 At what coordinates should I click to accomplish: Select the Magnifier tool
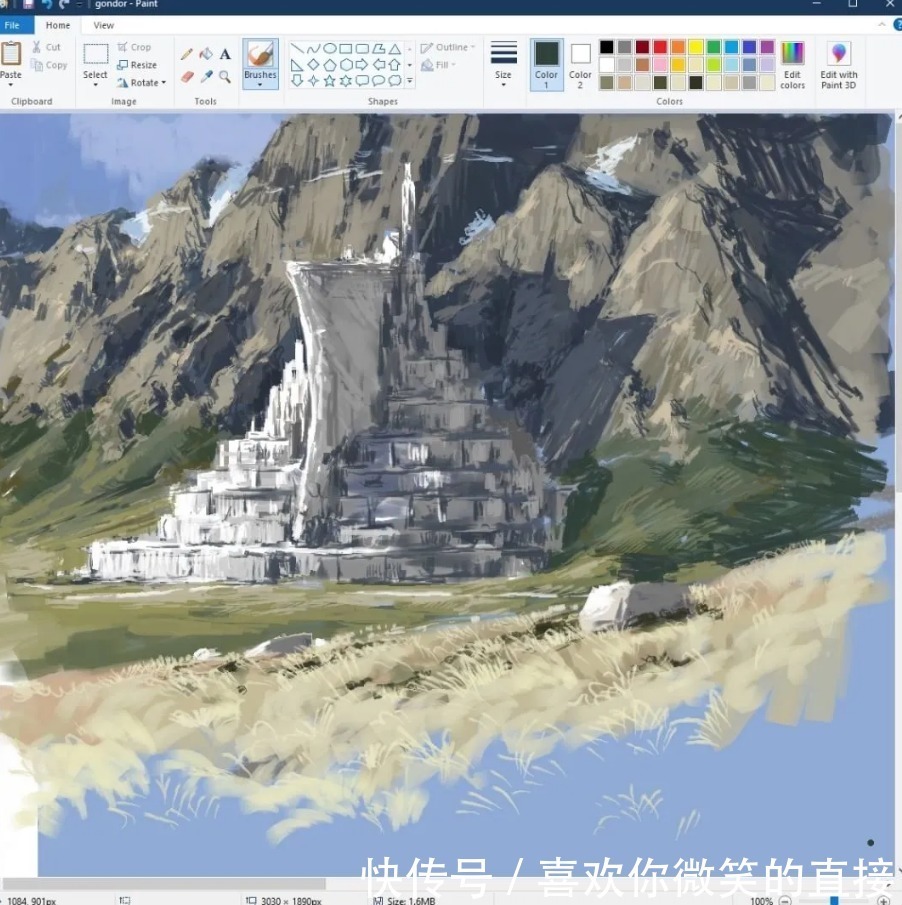(224, 75)
